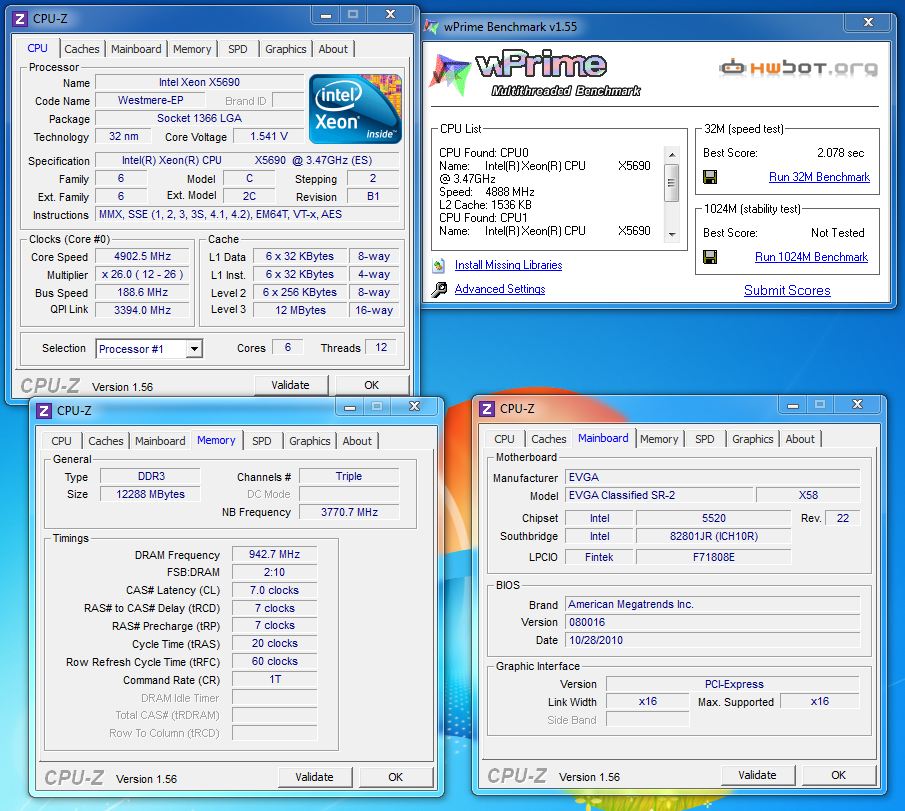The height and width of the screenshot is (811, 905).
Task: Select About tab in the Mainboard CPU-Z window
Action: 800,439
